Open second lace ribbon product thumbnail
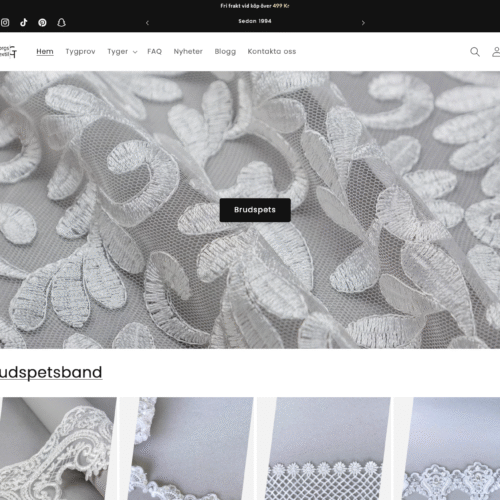 187,448
